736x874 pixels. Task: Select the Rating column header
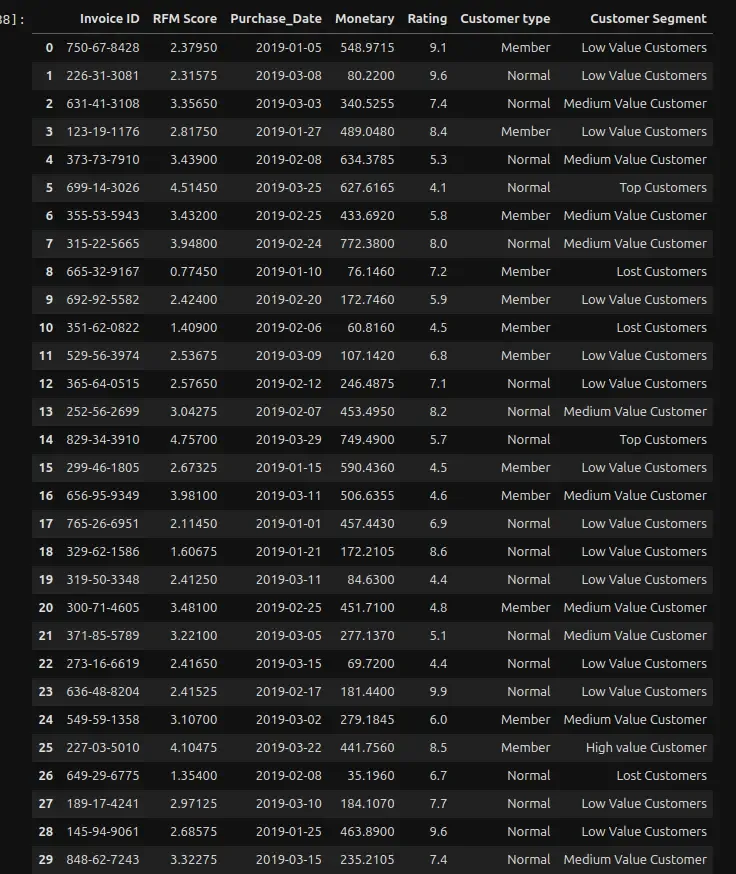(427, 19)
